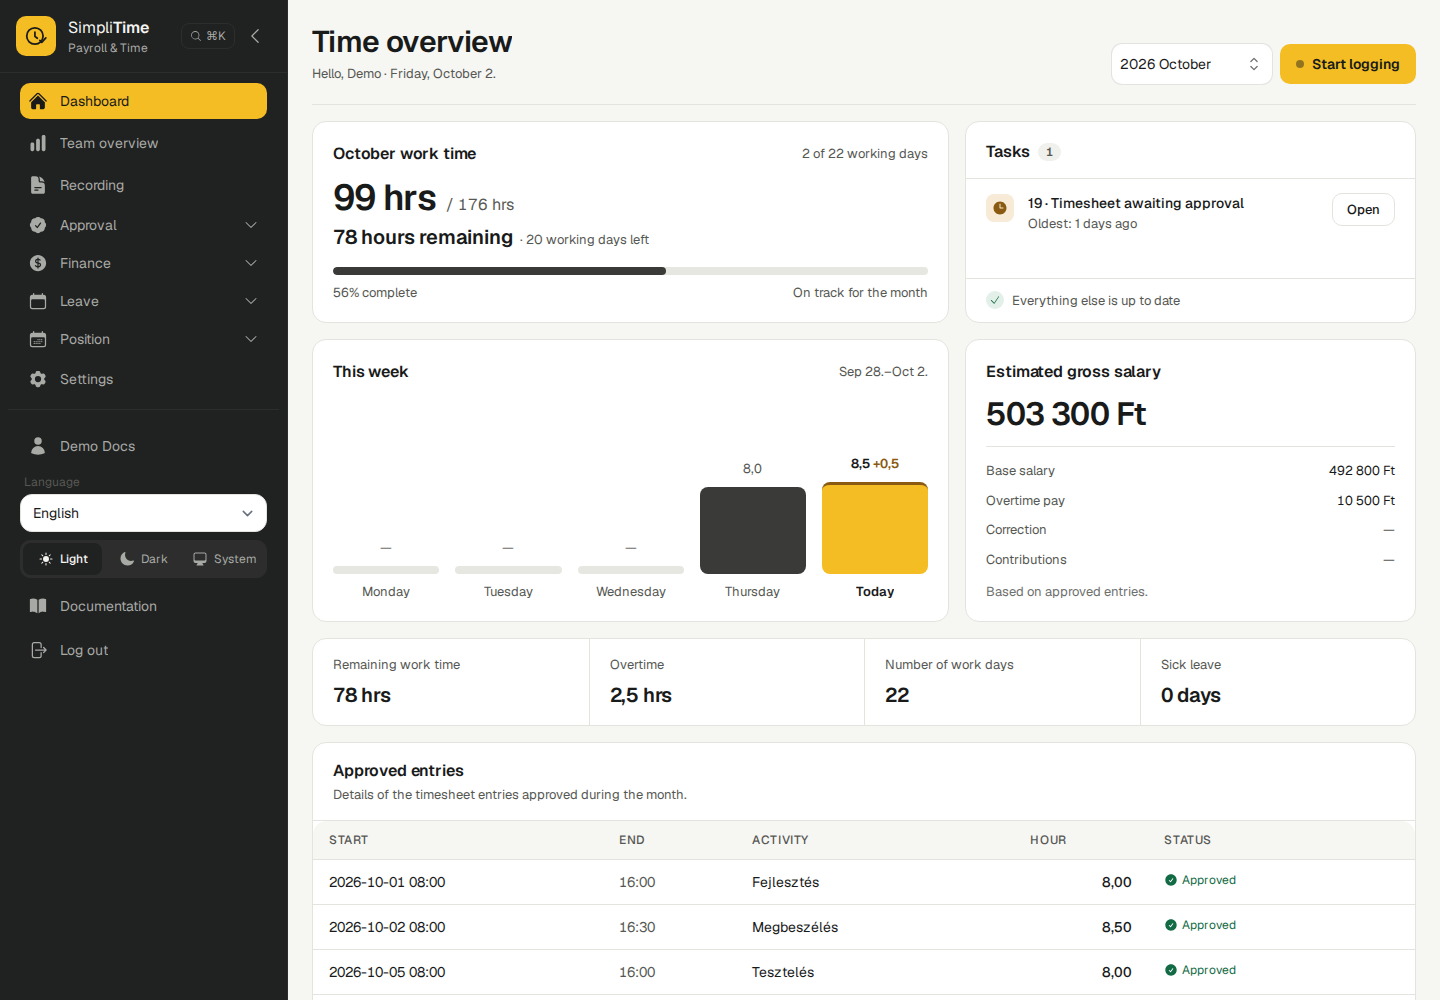This screenshot has width=1440, height=1000.
Task: Click the Leave calendar icon
Action: coord(38,301)
